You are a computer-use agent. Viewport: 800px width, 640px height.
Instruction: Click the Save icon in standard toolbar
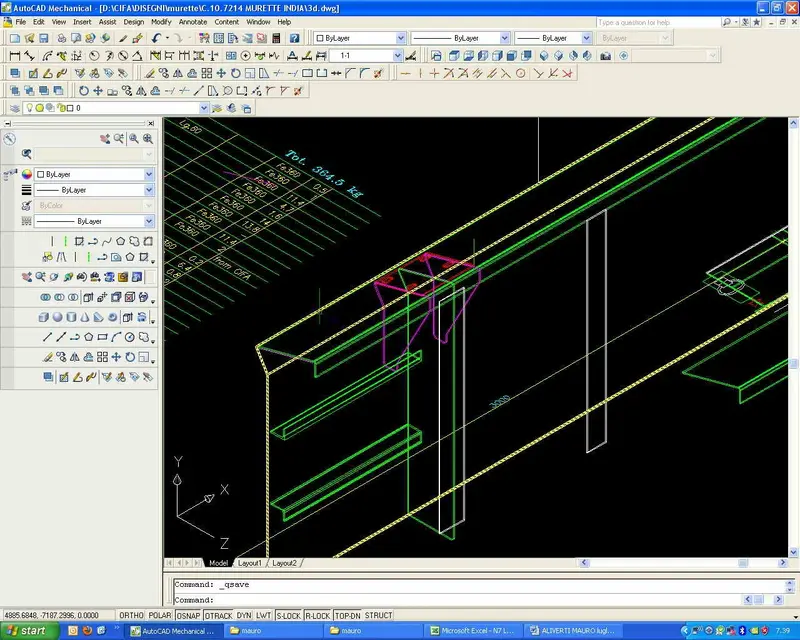click(44, 38)
